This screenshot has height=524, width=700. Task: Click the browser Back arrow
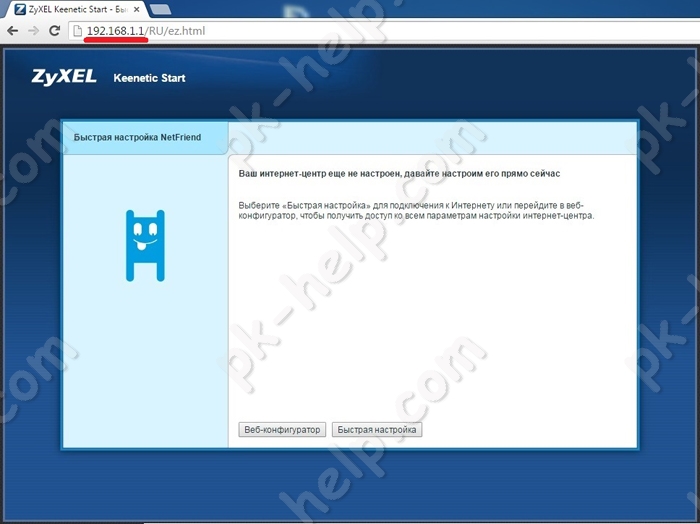(13, 31)
